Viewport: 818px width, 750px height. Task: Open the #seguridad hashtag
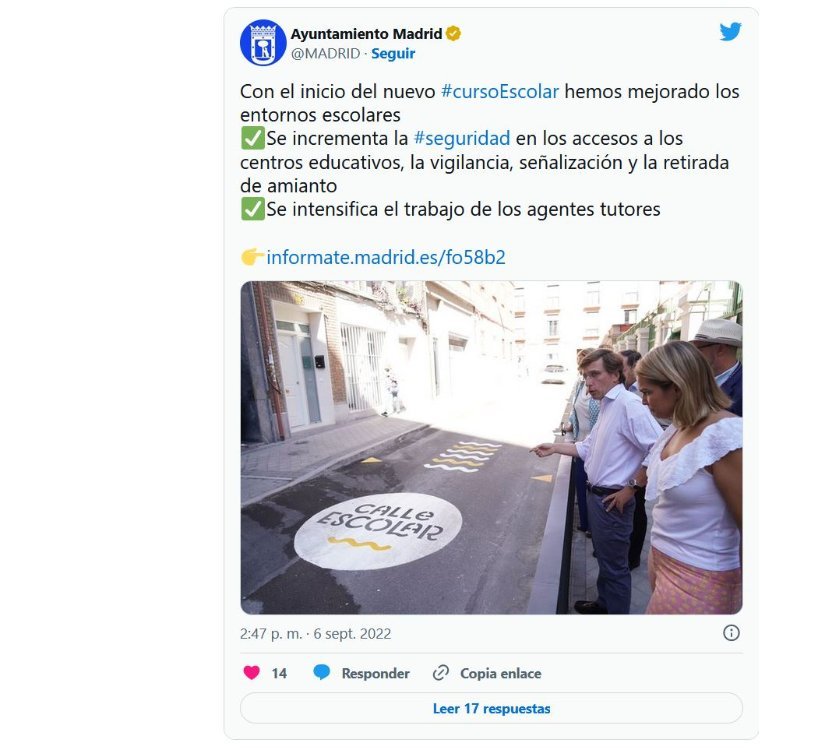pos(462,139)
